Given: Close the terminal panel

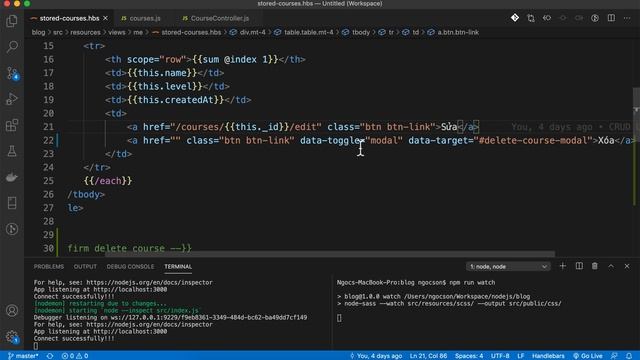Looking at the screenshot, I should click(627, 266).
